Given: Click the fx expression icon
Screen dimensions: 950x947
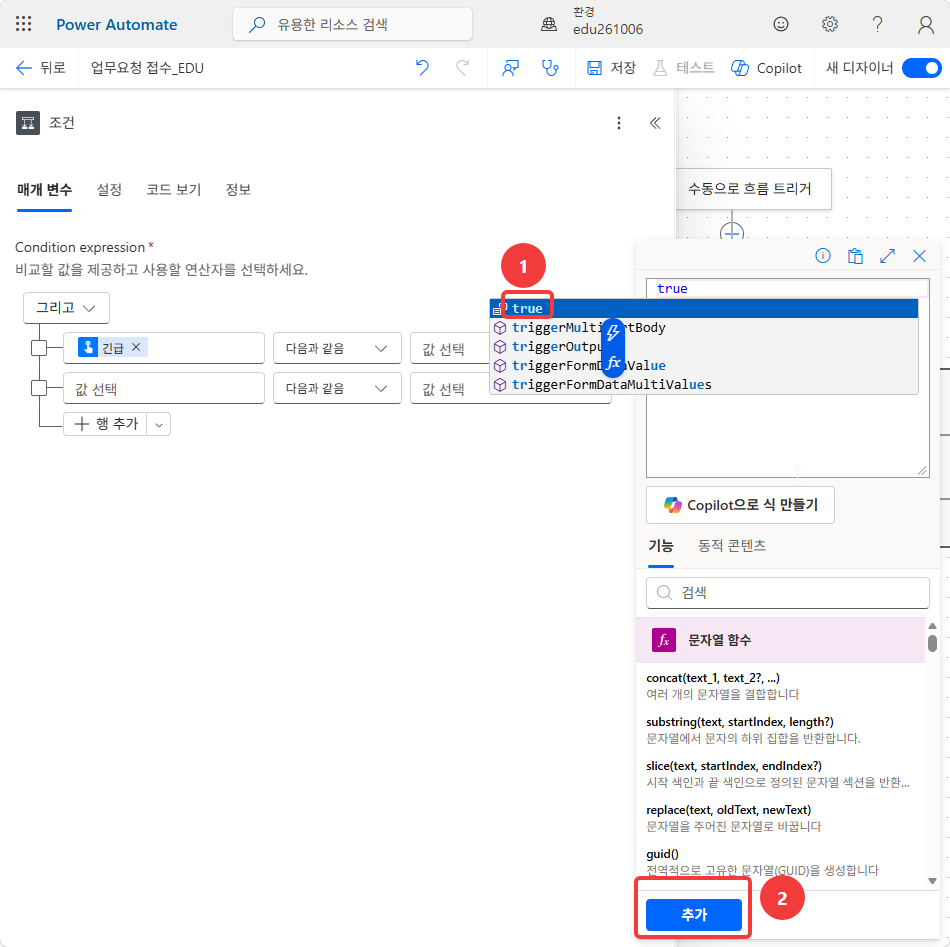Looking at the screenshot, I should click(x=613, y=362).
